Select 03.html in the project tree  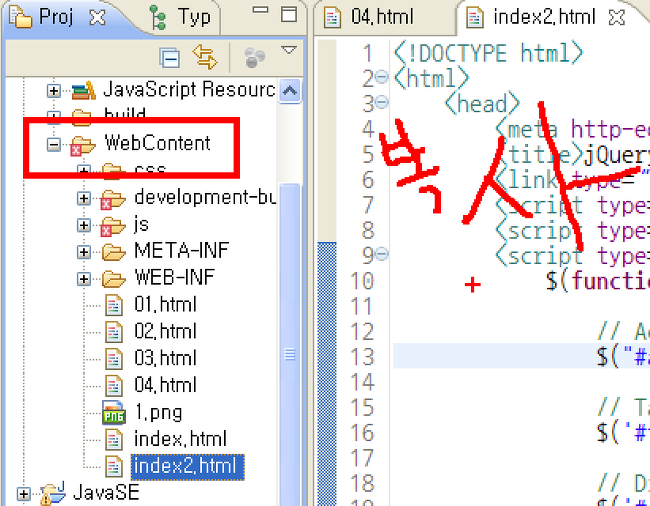click(165, 359)
